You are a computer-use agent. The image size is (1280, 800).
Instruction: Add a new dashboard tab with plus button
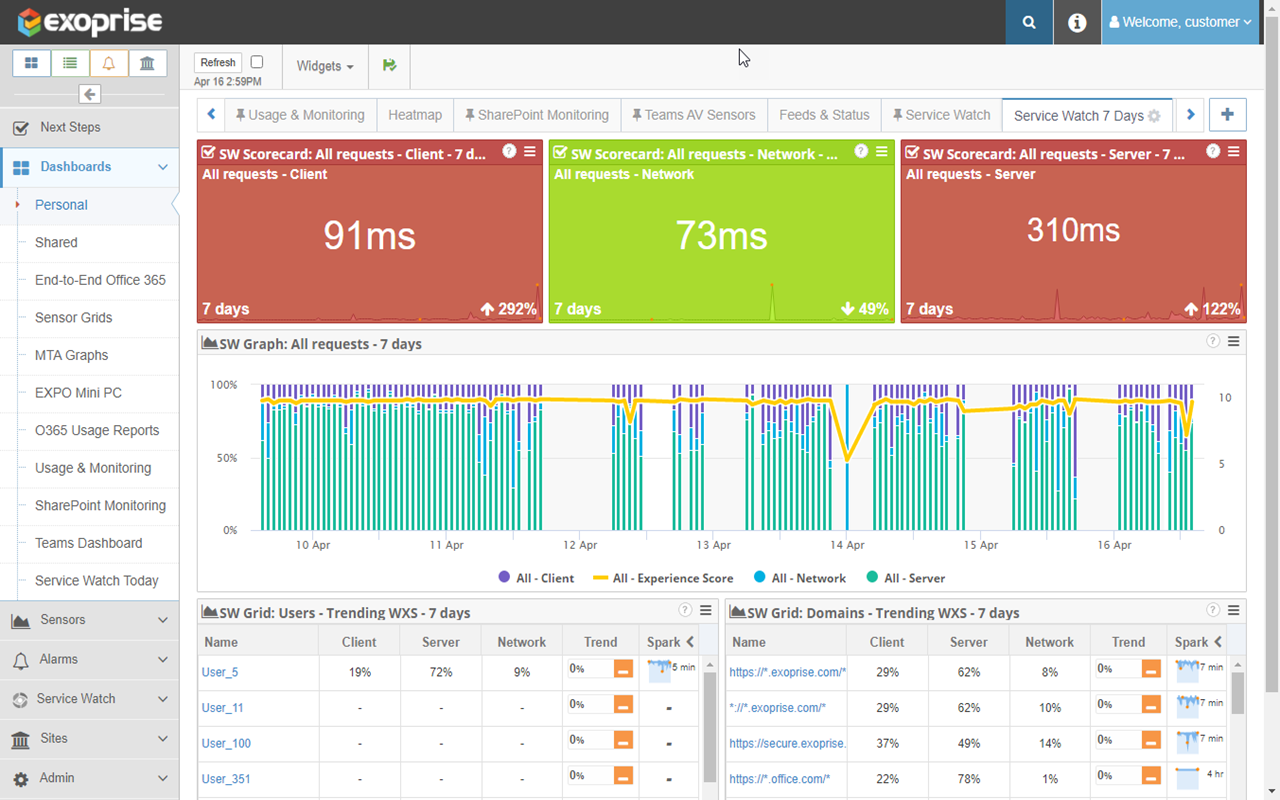[1227, 115]
